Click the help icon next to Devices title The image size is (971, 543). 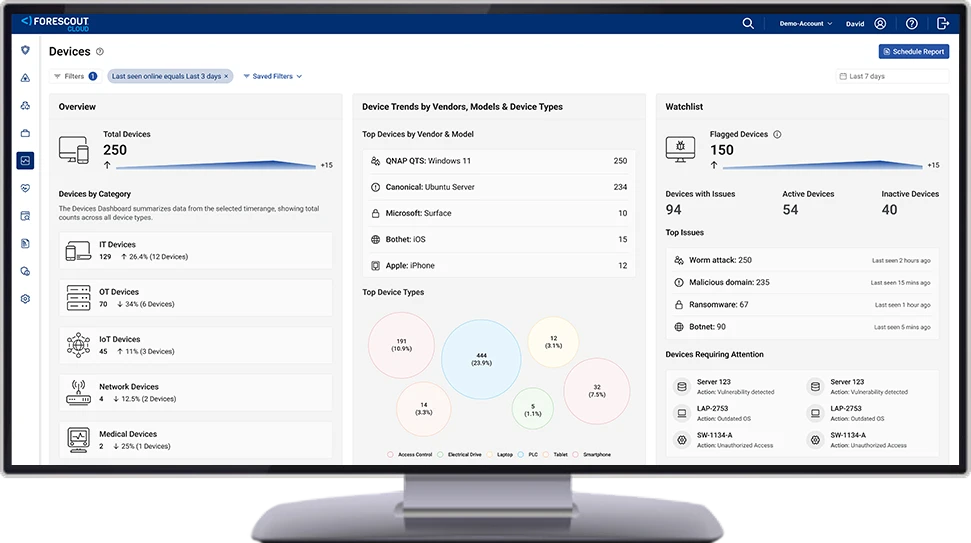pos(99,52)
